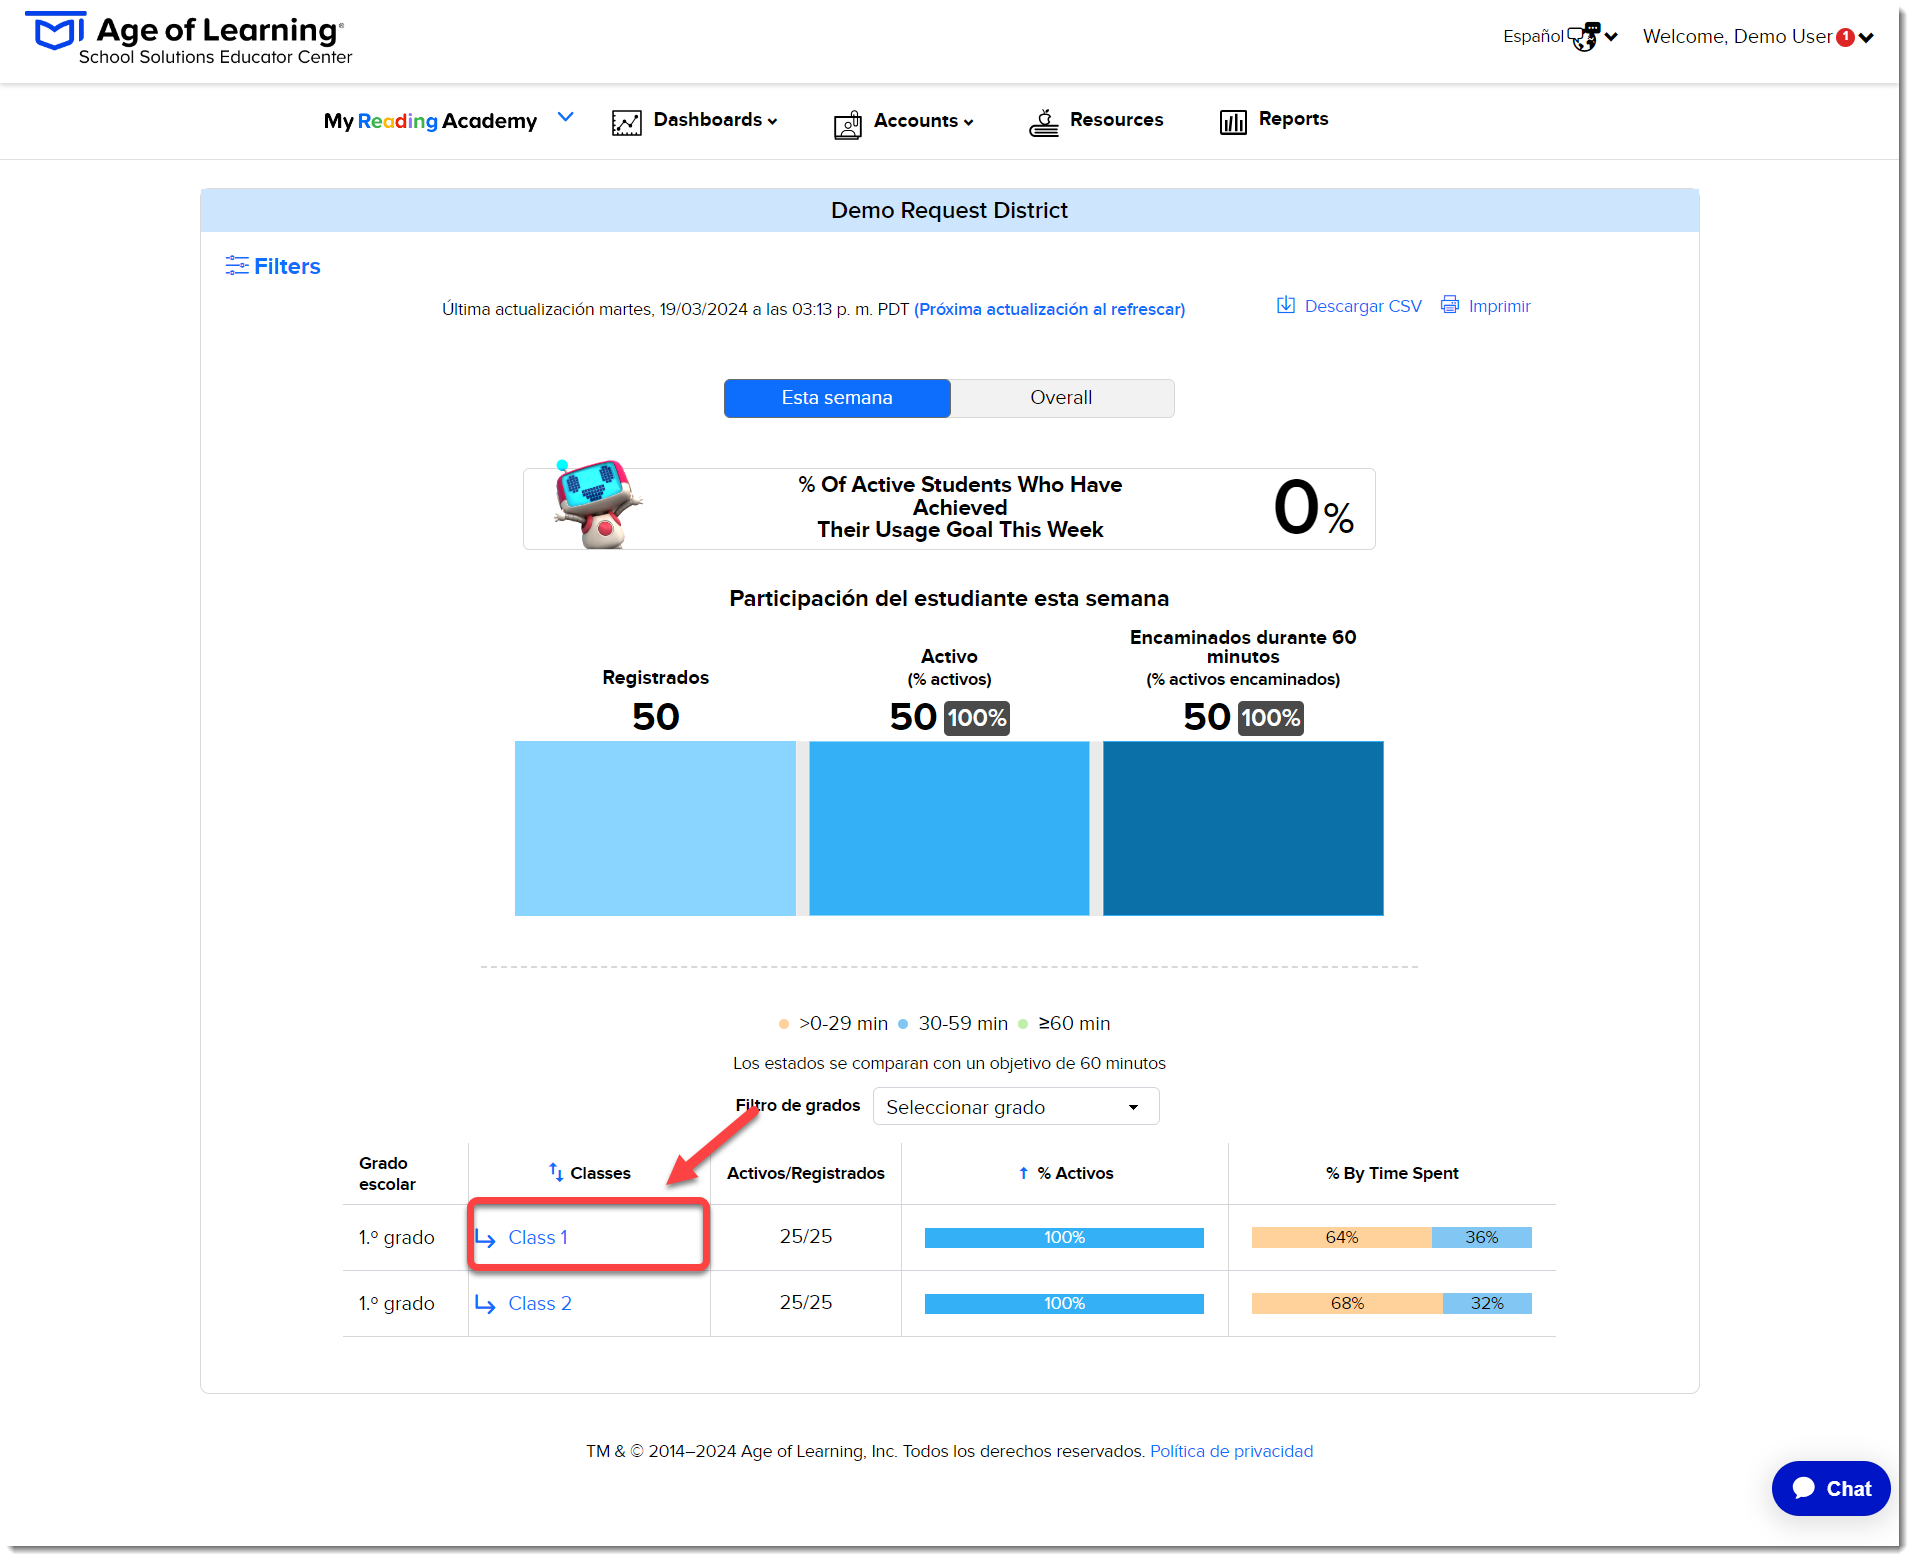Open the Seleccionar grado dropdown

tap(1016, 1107)
